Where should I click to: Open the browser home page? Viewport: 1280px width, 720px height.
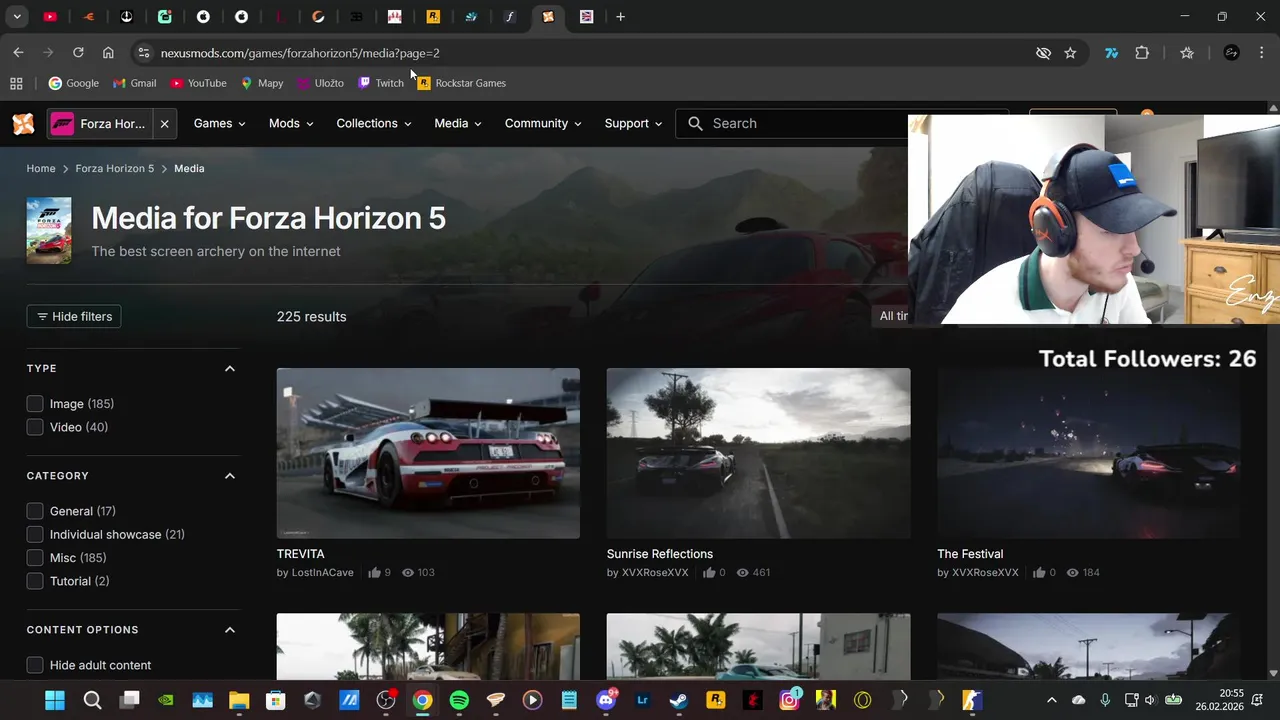108,53
